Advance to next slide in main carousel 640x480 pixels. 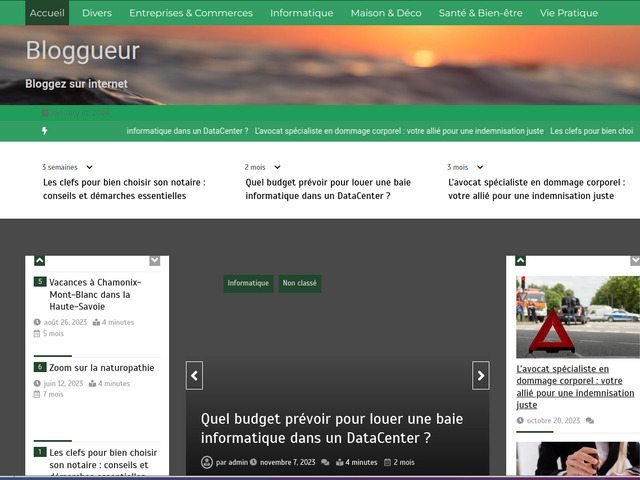tap(481, 375)
